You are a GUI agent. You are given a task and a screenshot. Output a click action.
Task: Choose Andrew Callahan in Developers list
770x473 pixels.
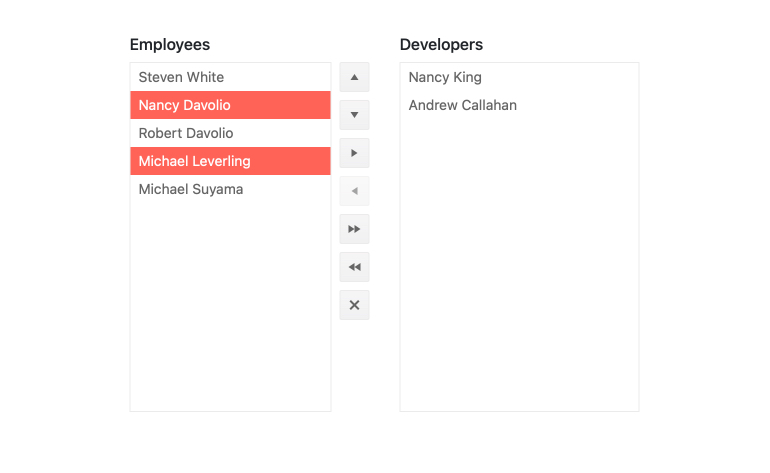[x=463, y=105]
